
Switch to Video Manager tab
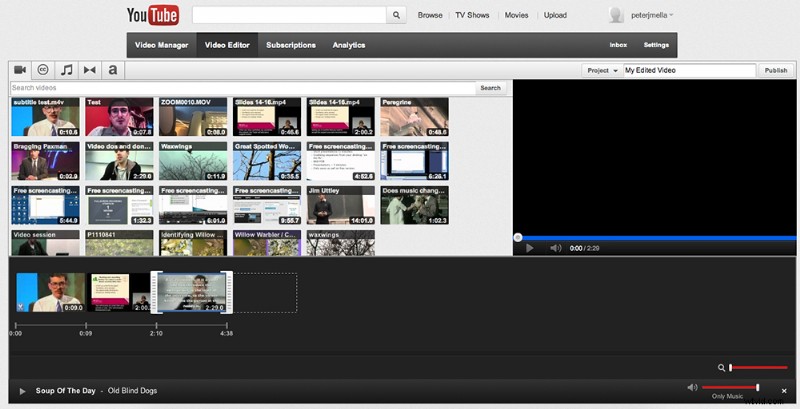[x=161, y=45]
